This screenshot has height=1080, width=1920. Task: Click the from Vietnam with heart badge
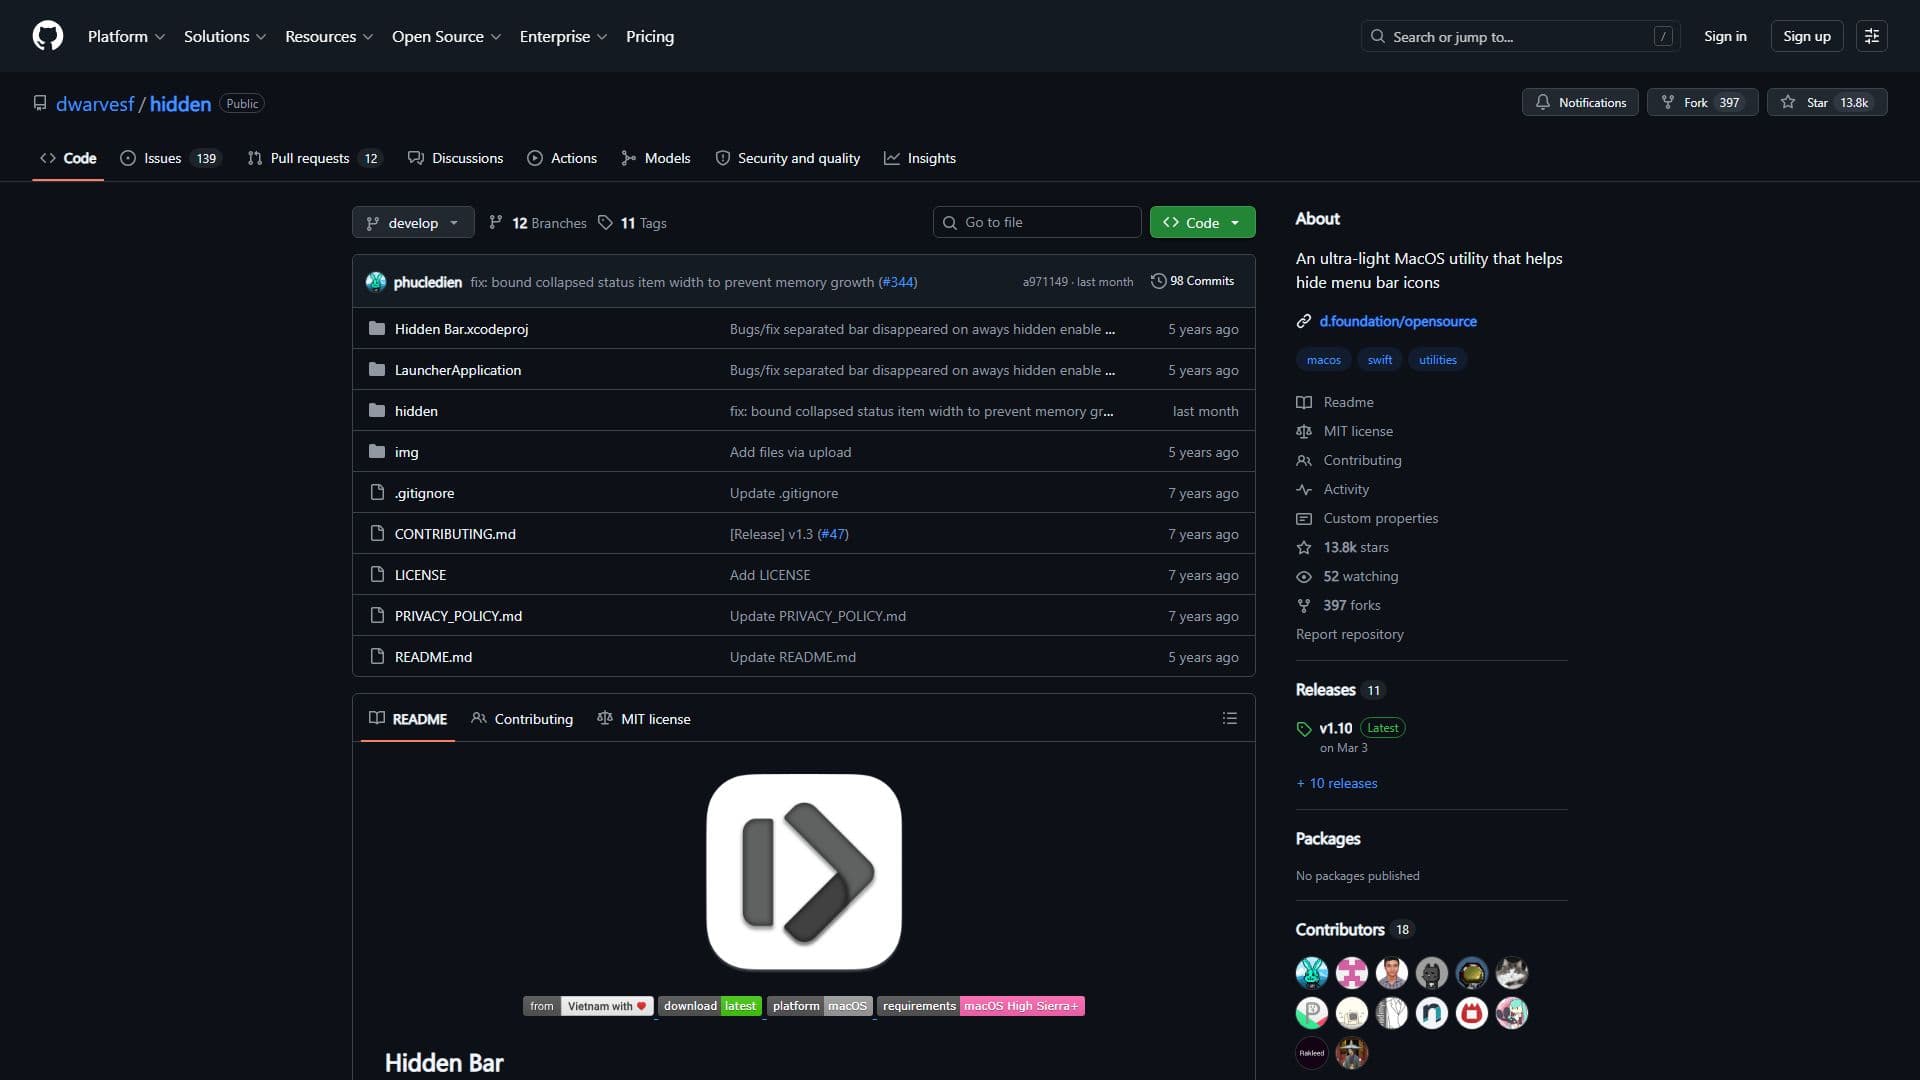click(588, 1006)
